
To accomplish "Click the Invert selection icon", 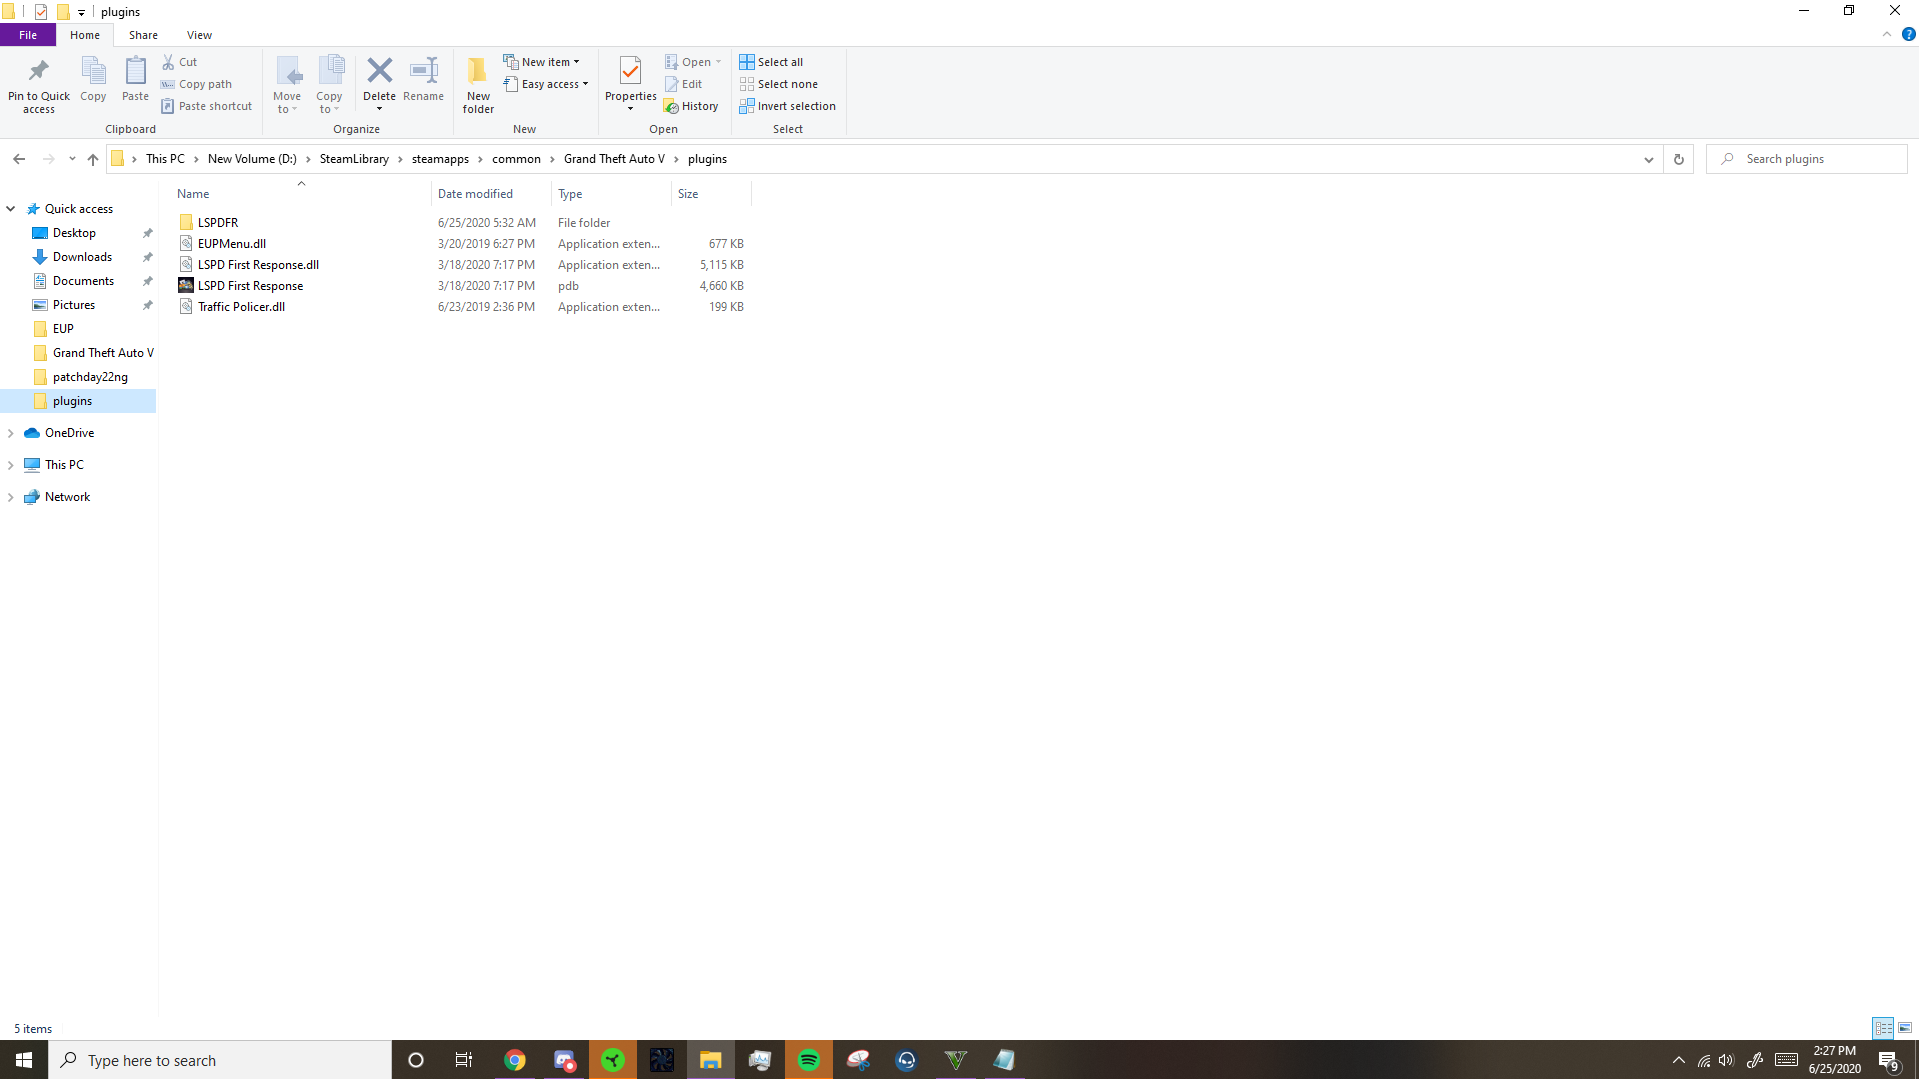I will click(x=747, y=106).
